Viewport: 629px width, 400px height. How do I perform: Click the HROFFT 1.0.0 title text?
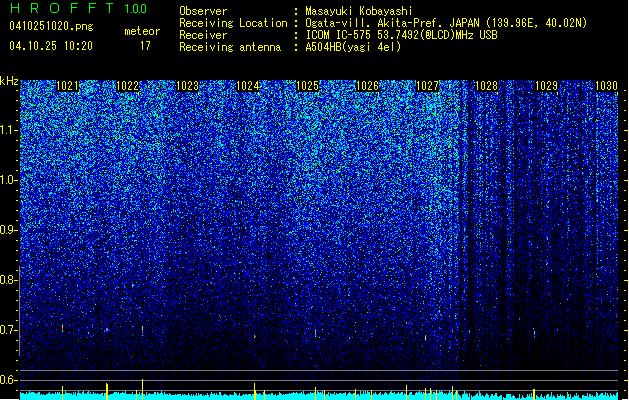click(78, 8)
